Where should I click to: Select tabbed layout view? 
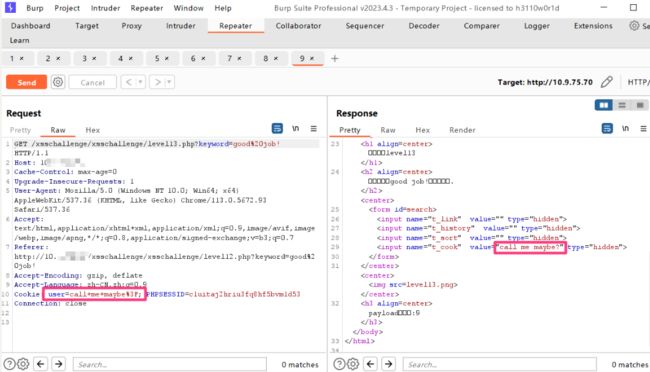pyautogui.click(x=640, y=105)
